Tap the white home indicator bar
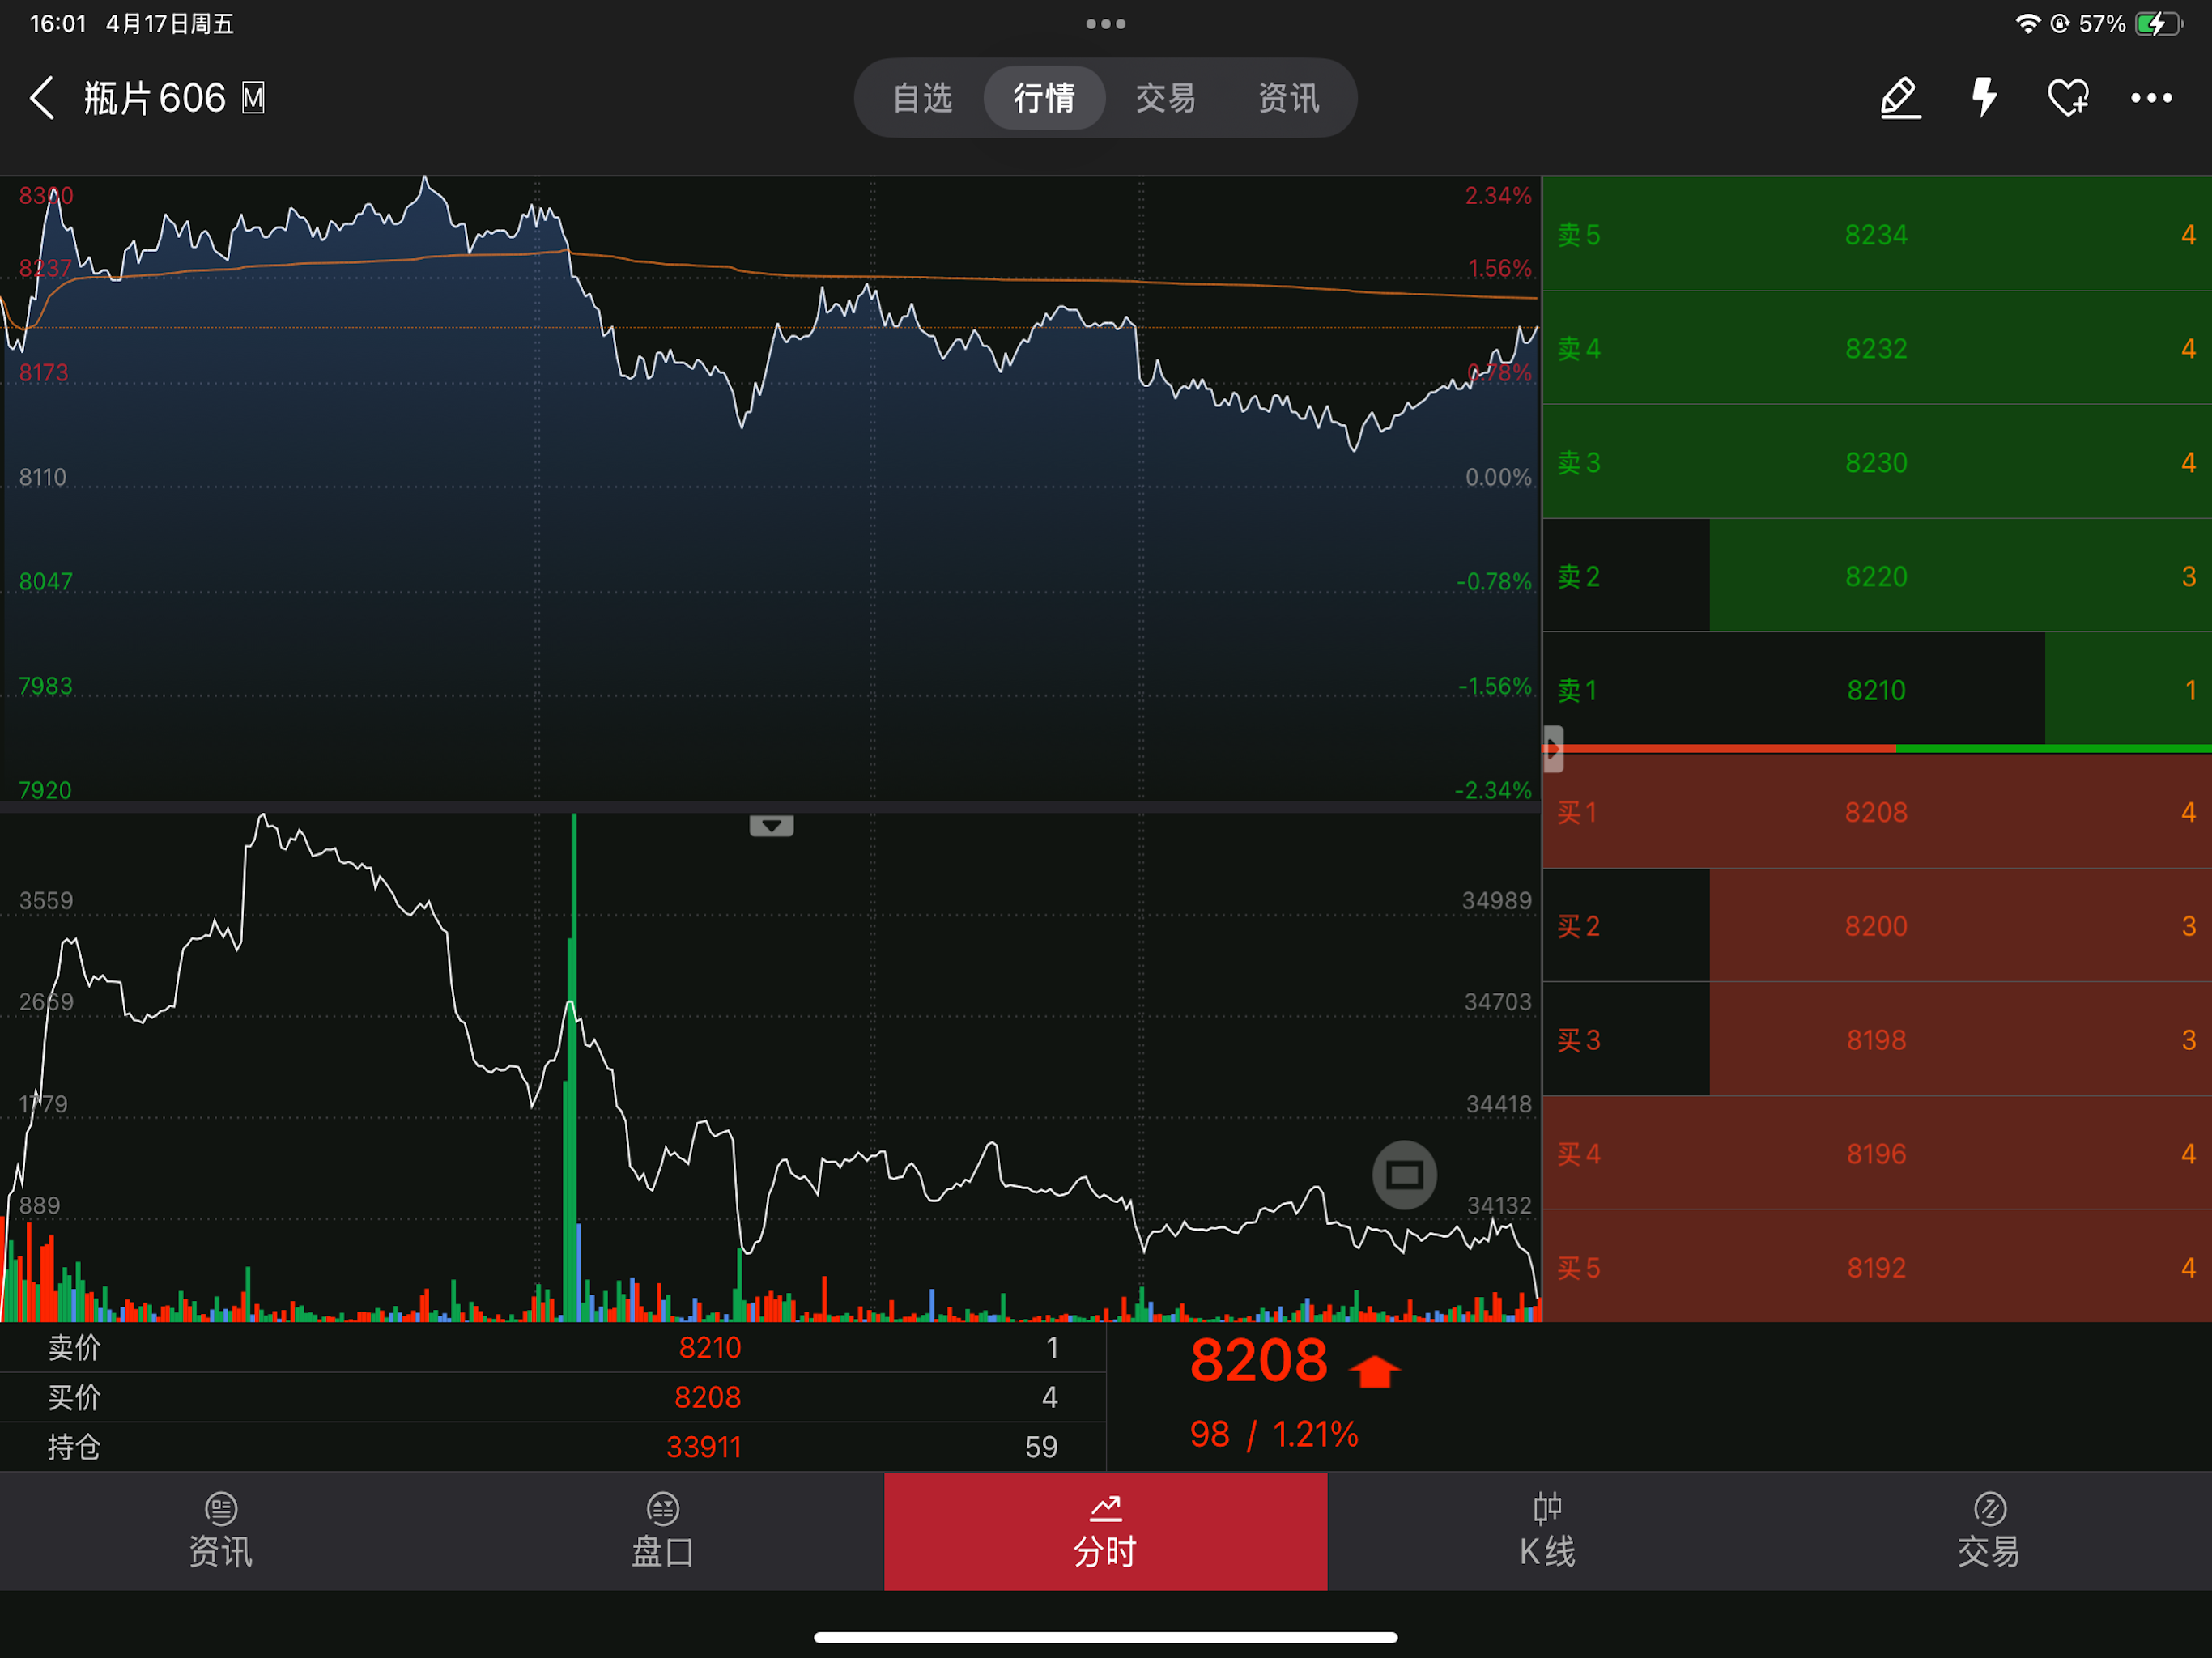The height and width of the screenshot is (1658, 2212). click(1106, 1638)
